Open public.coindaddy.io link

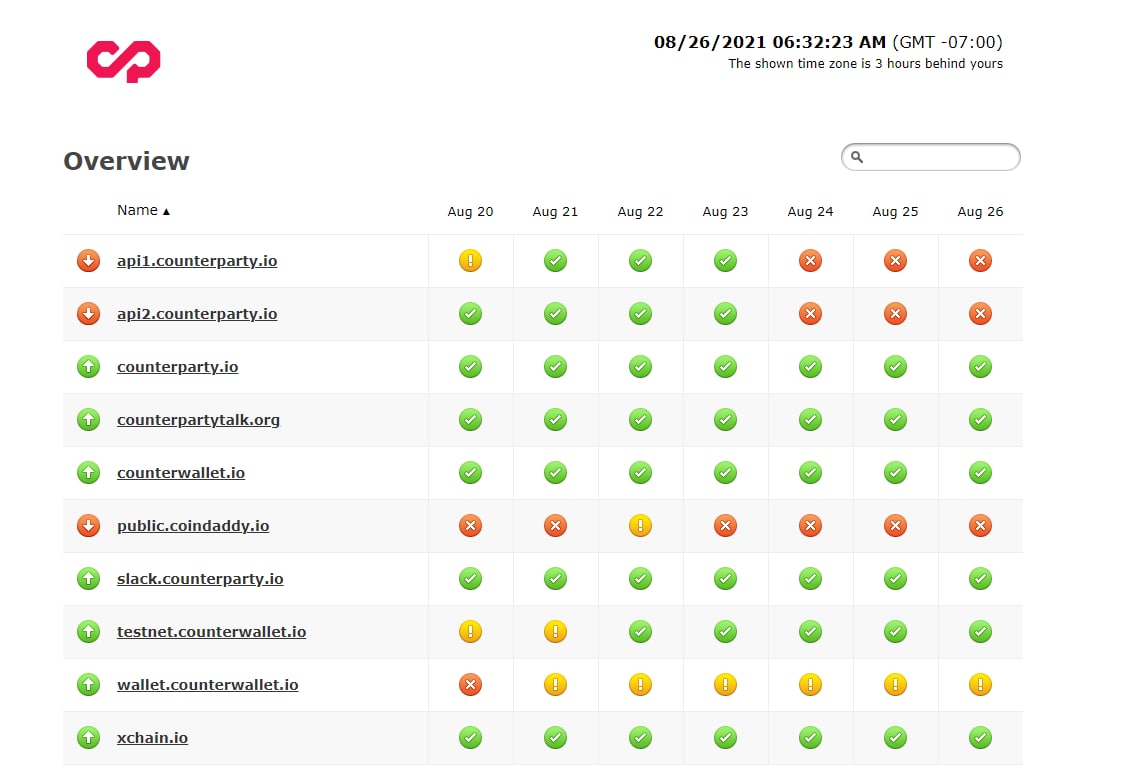[x=193, y=525]
